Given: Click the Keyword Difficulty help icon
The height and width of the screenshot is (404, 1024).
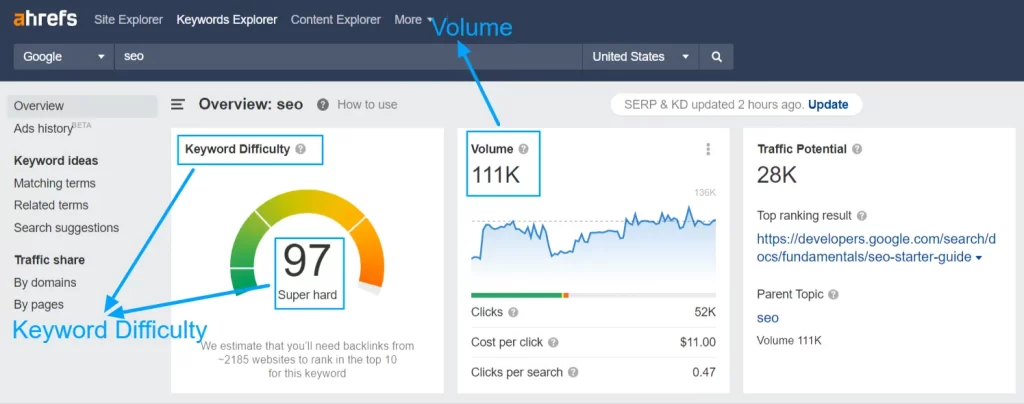Looking at the screenshot, I should (300, 149).
